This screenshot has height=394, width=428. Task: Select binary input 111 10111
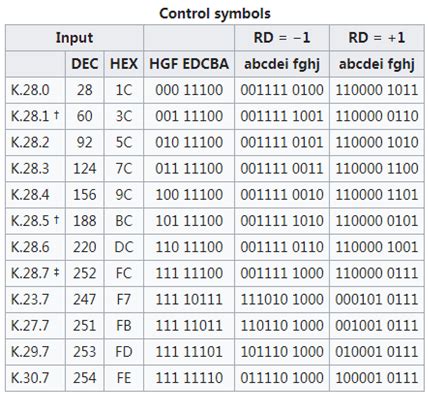point(189,299)
